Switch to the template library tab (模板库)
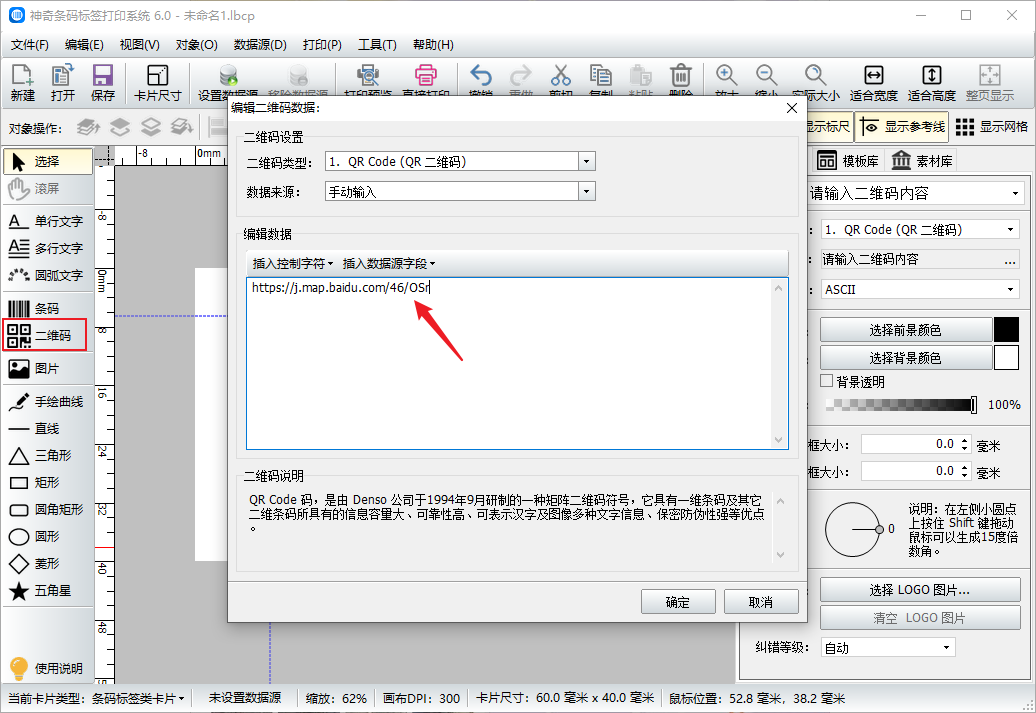Viewport: 1036px width, 713px height. (848, 161)
